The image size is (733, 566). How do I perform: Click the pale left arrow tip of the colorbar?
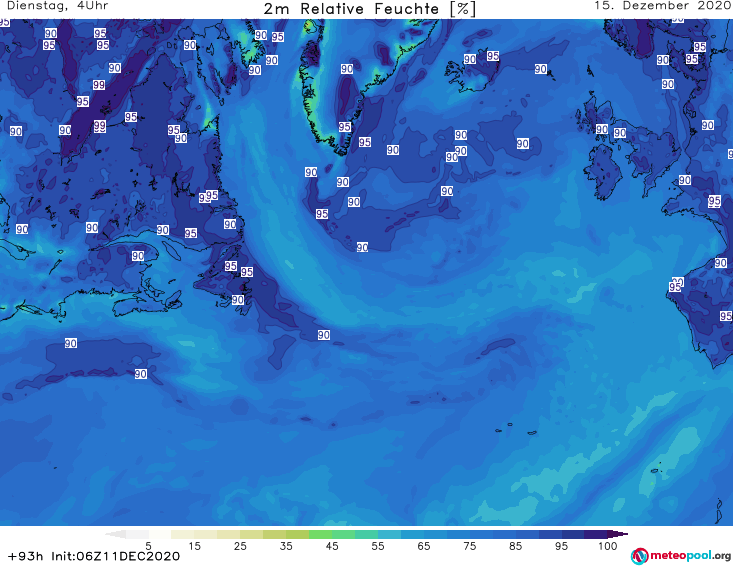coord(115,534)
